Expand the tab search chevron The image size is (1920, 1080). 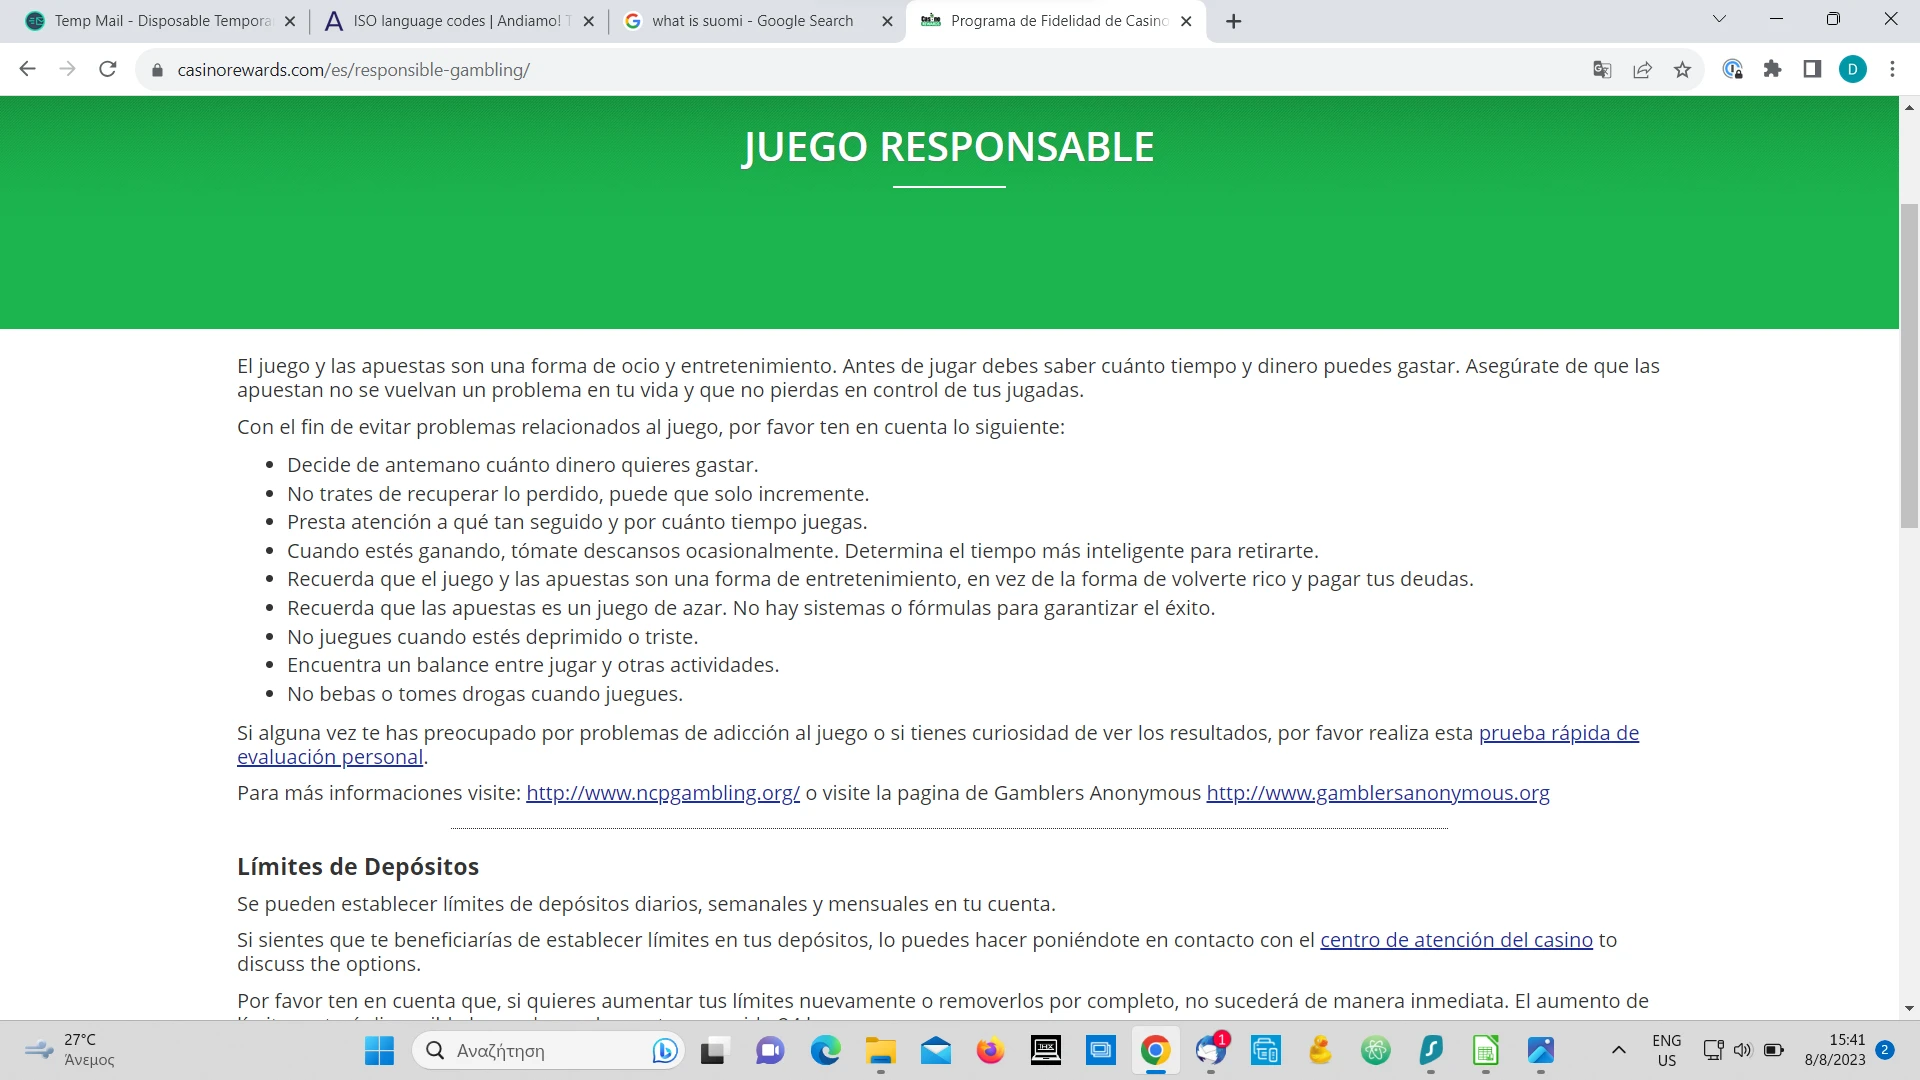[1719, 19]
